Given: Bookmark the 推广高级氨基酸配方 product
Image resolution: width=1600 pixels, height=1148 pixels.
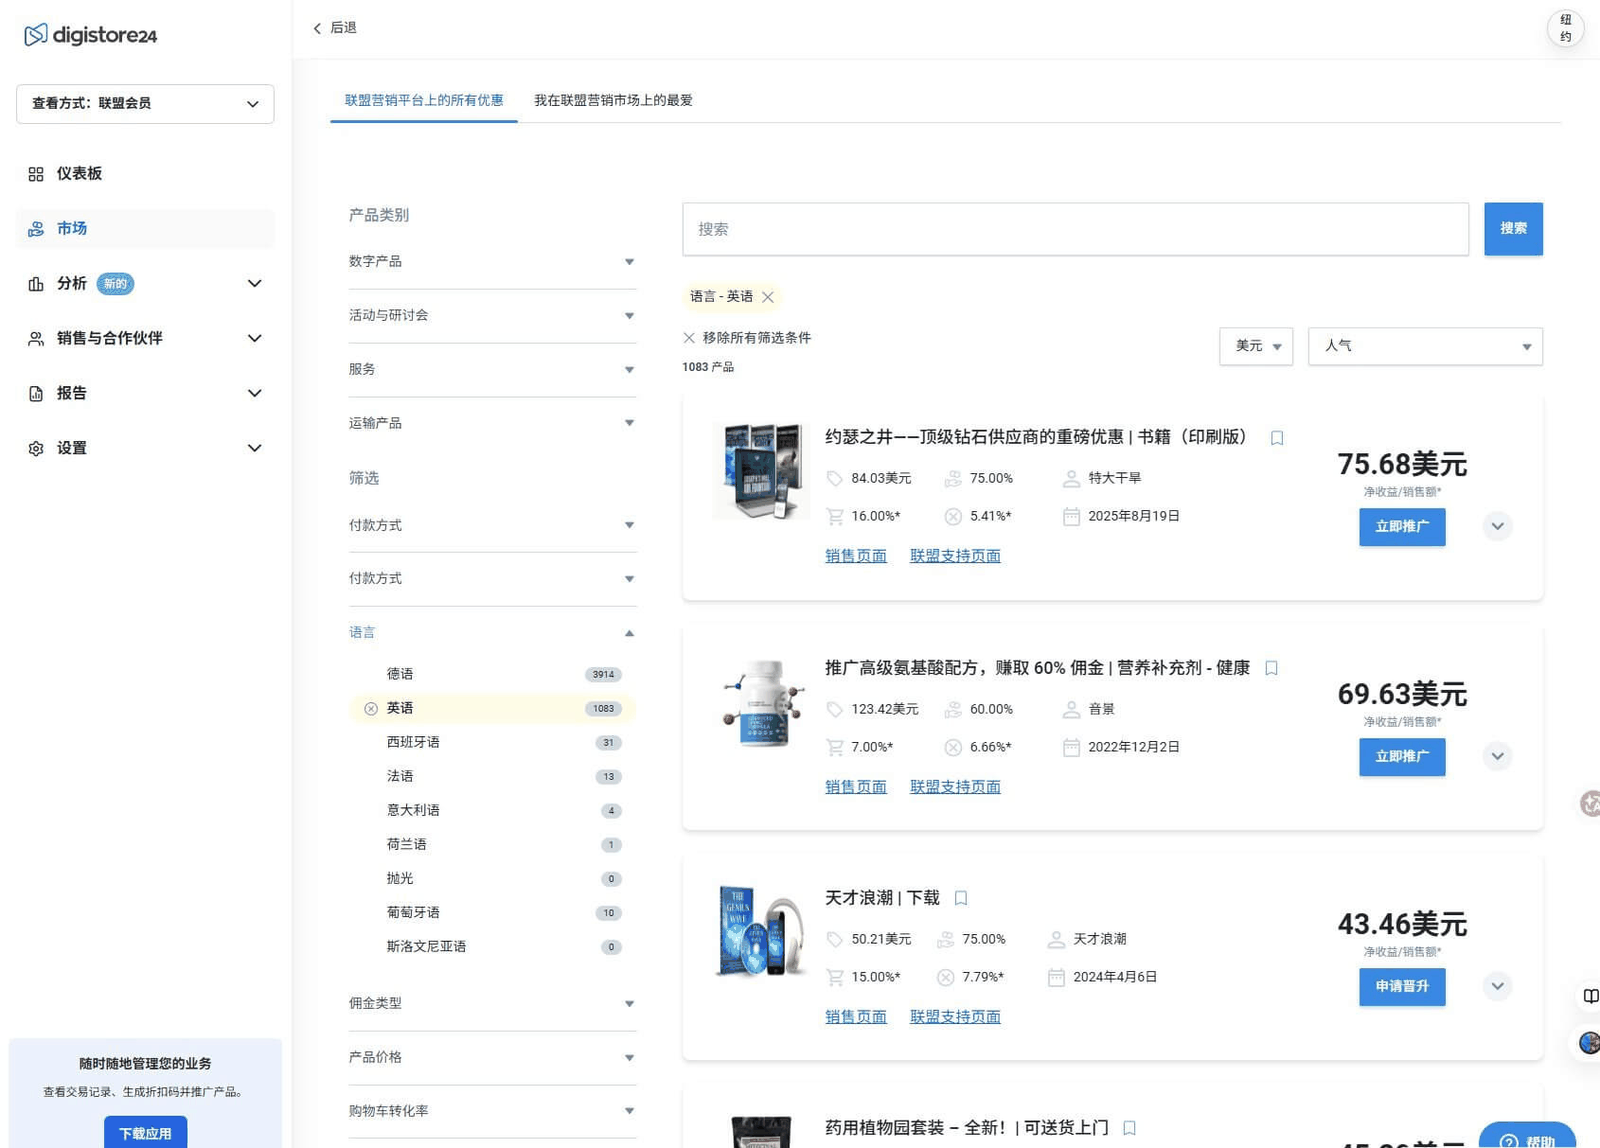Looking at the screenshot, I should click(1271, 668).
